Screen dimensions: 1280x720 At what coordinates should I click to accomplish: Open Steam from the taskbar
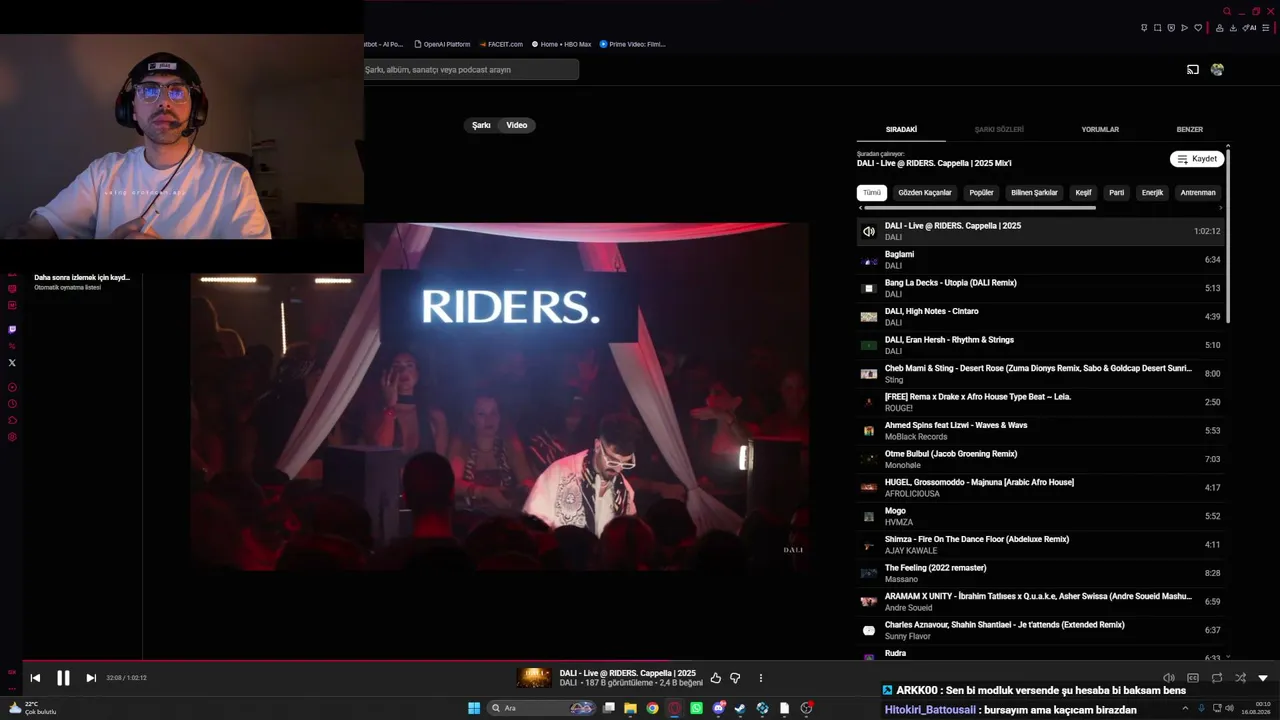(741, 708)
